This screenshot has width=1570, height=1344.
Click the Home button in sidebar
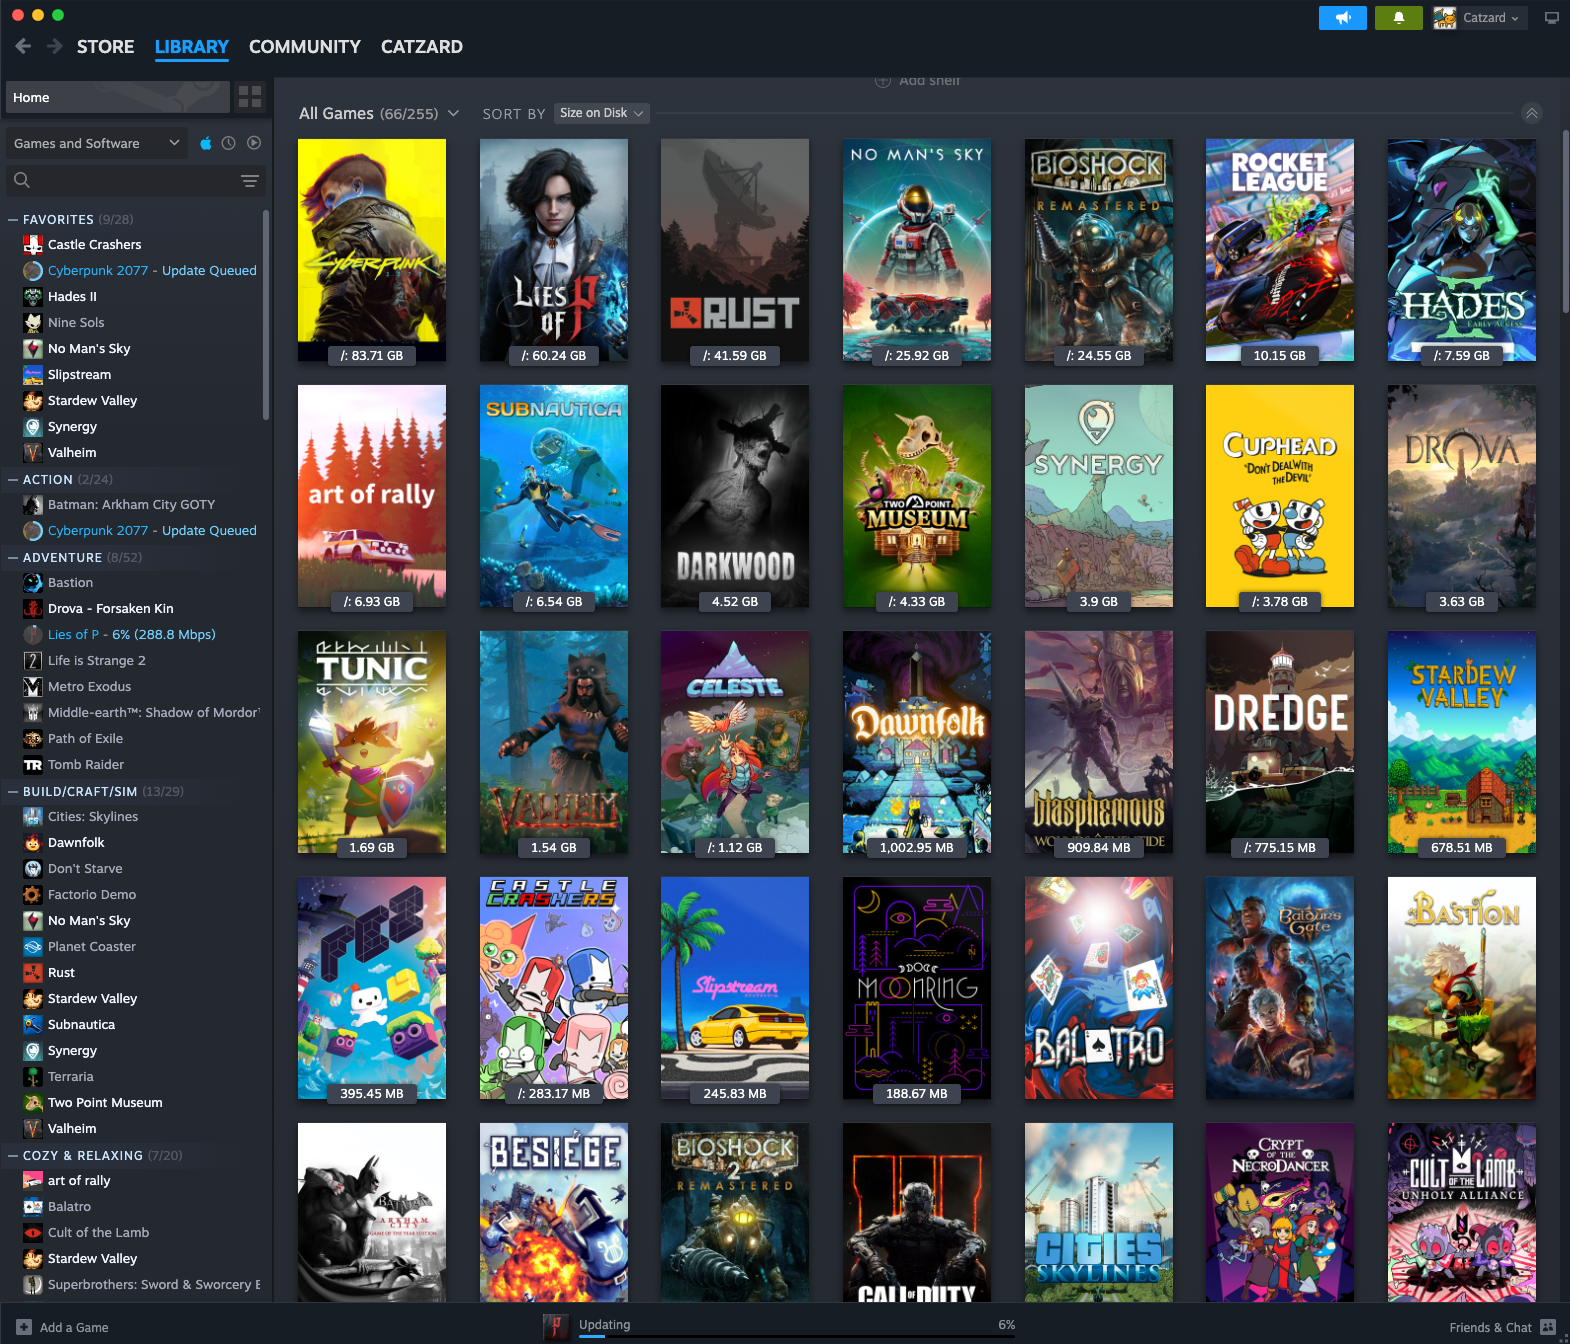[x=117, y=97]
